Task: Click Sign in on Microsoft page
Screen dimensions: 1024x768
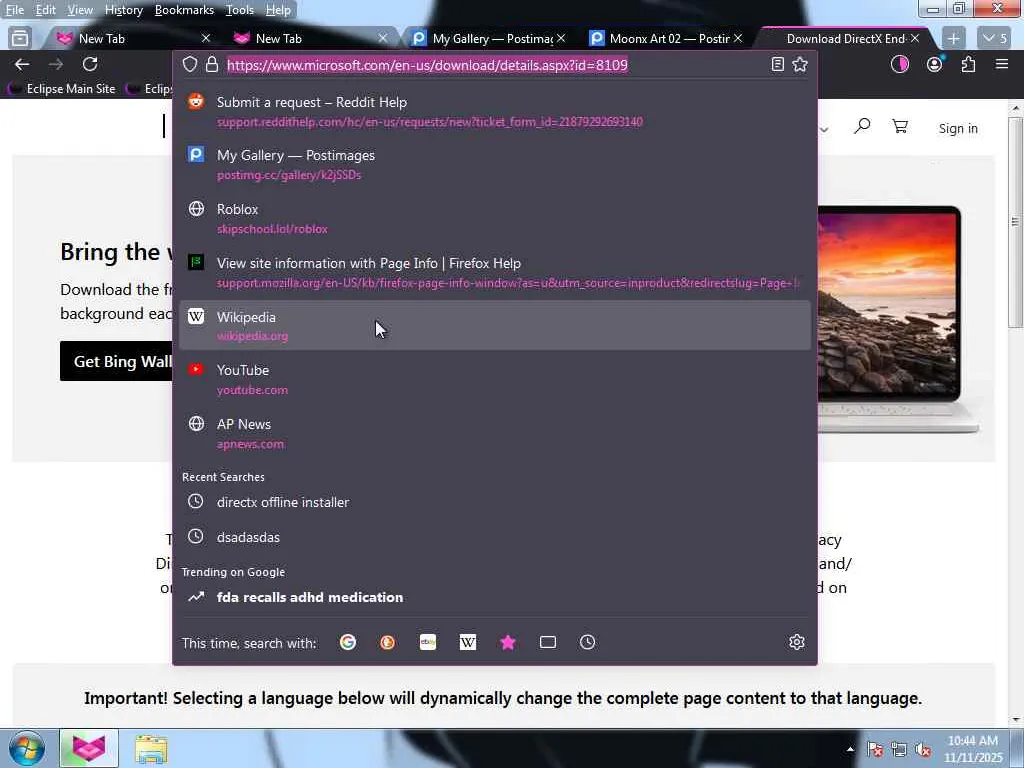Action: 958,129
